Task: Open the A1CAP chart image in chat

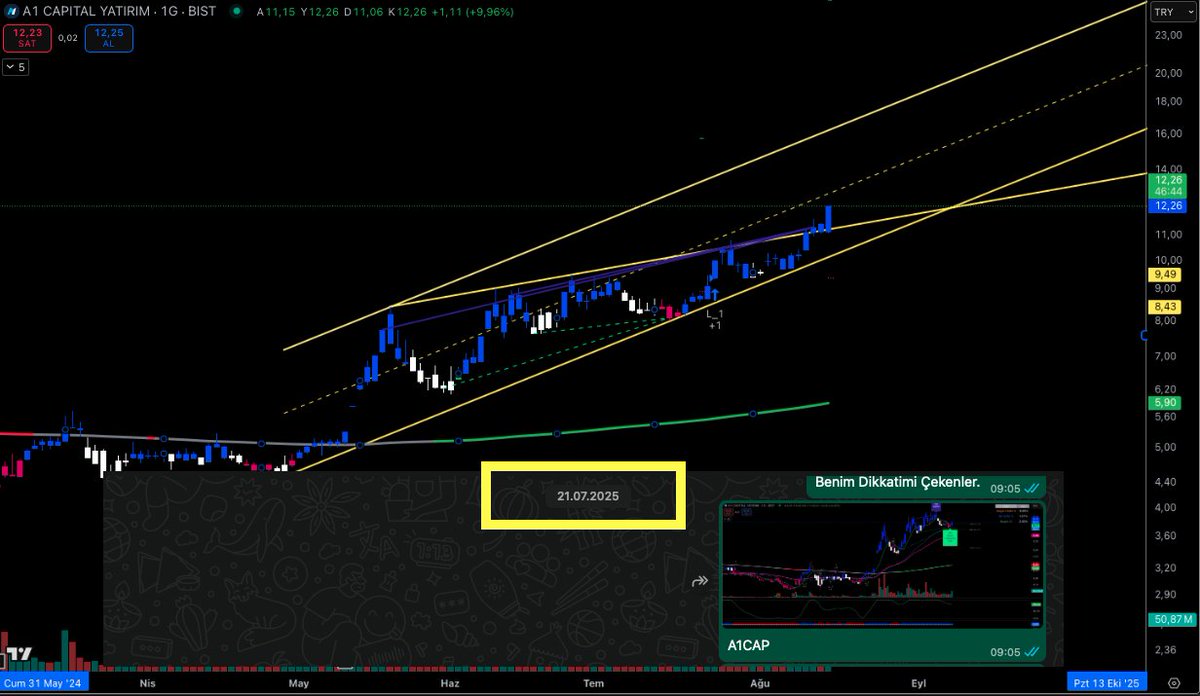Action: pyautogui.click(x=881, y=564)
